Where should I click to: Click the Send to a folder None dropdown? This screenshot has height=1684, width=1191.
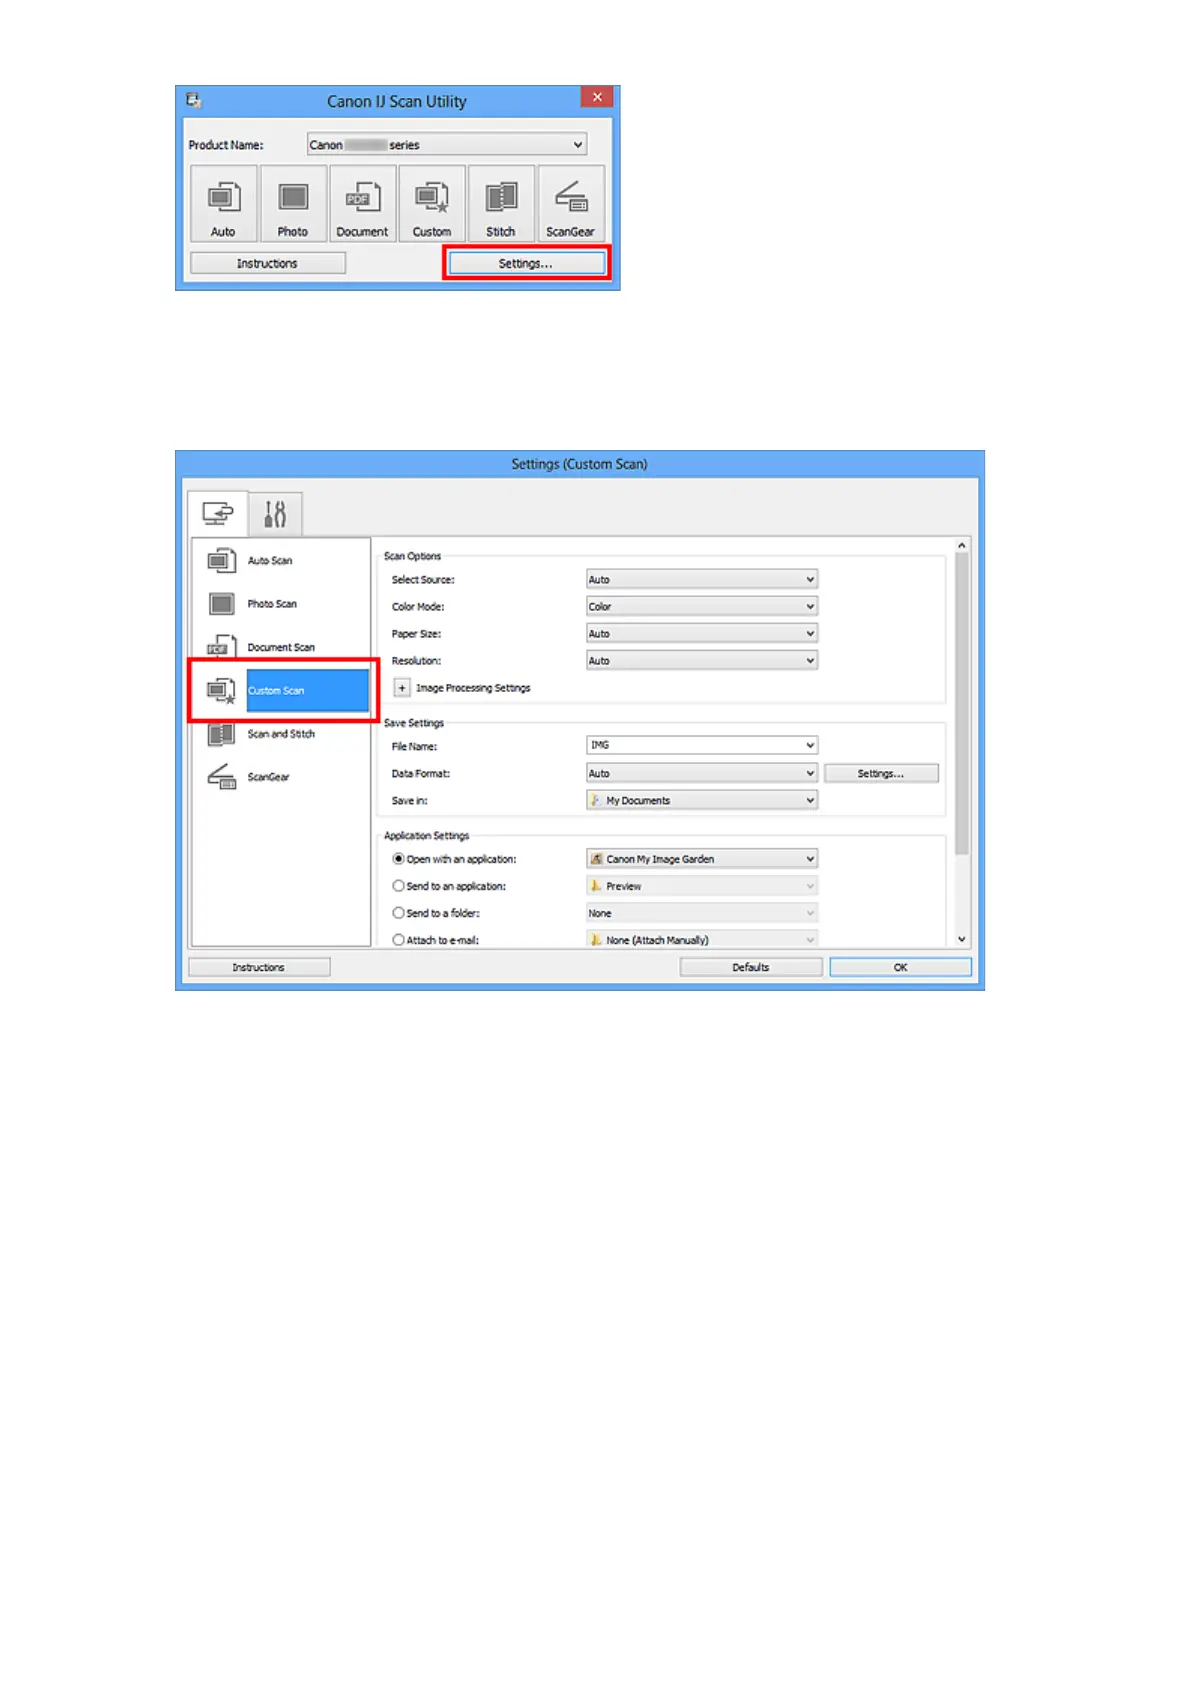[701, 913]
